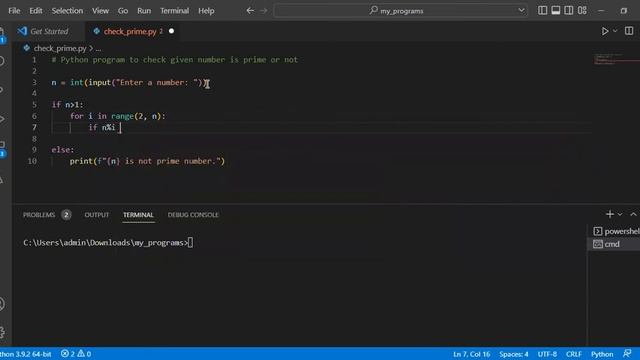This screenshot has height=360, width=640.
Task: Click line number 3 in the gutter
Action: tap(34, 82)
